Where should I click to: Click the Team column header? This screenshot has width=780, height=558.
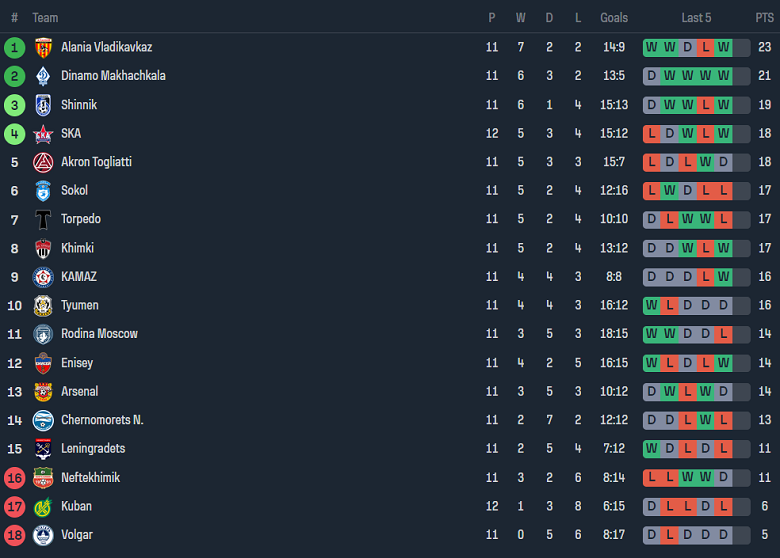(45, 17)
